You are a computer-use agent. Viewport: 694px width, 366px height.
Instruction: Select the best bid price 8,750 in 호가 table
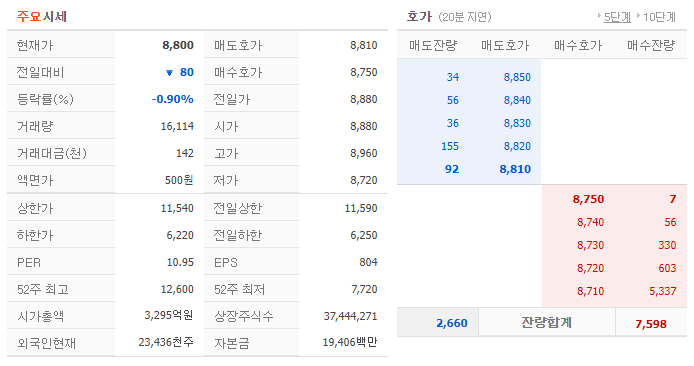[x=588, y=199]
